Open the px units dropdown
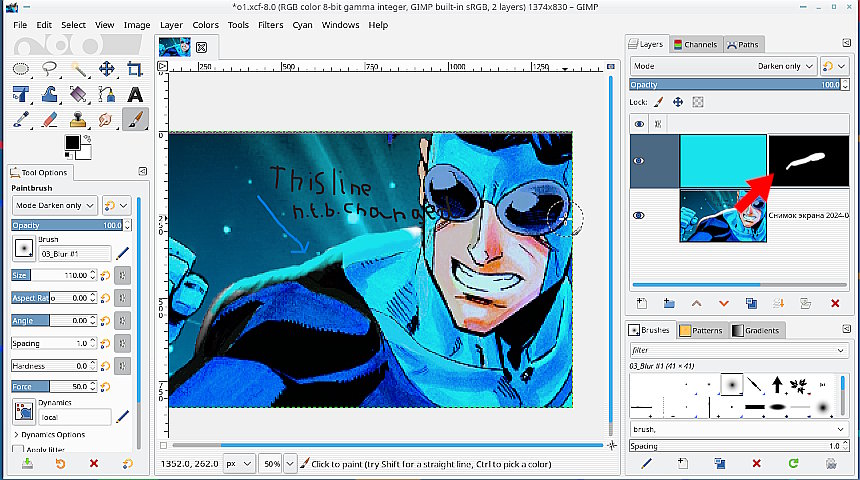This screenshot has height=480, width=860. tap(240, 464)
